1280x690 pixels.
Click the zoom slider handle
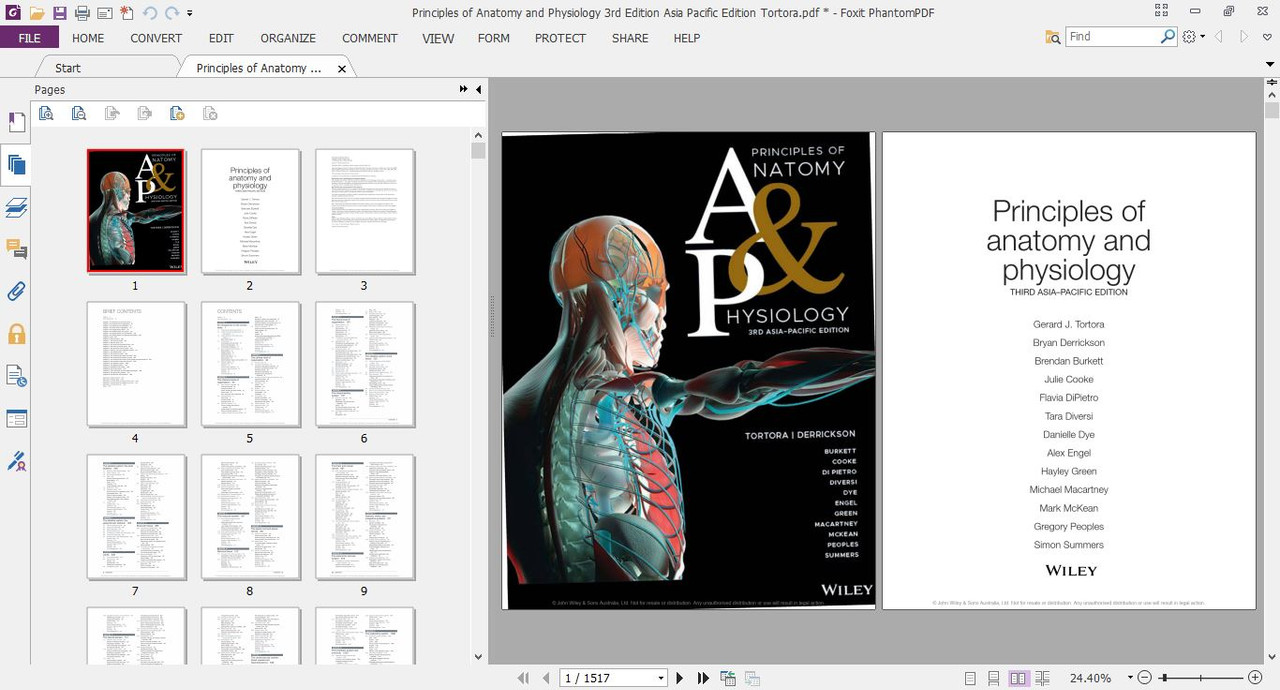click(1164, 678)
